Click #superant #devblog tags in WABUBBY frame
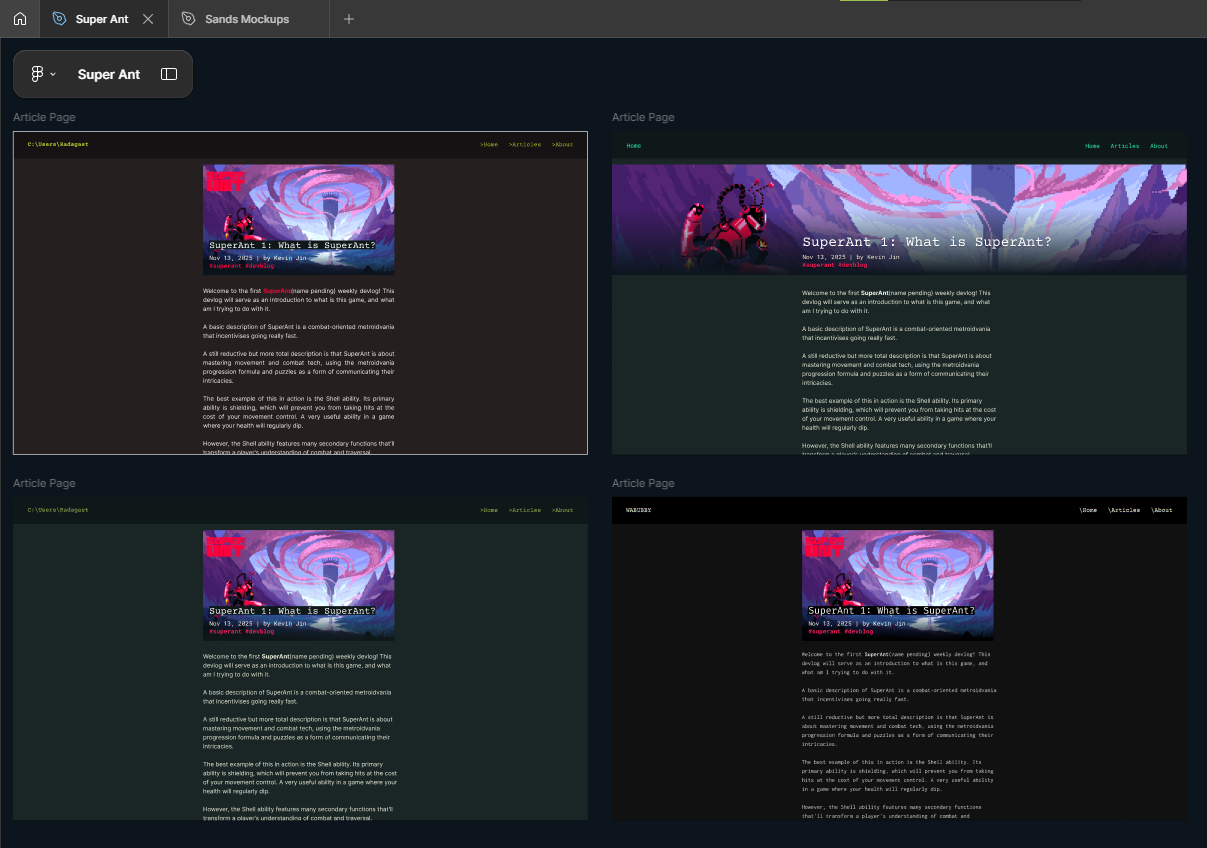The width and height of the screenshot is (1207, 848). pyautogui.click(x=840, y=632)
